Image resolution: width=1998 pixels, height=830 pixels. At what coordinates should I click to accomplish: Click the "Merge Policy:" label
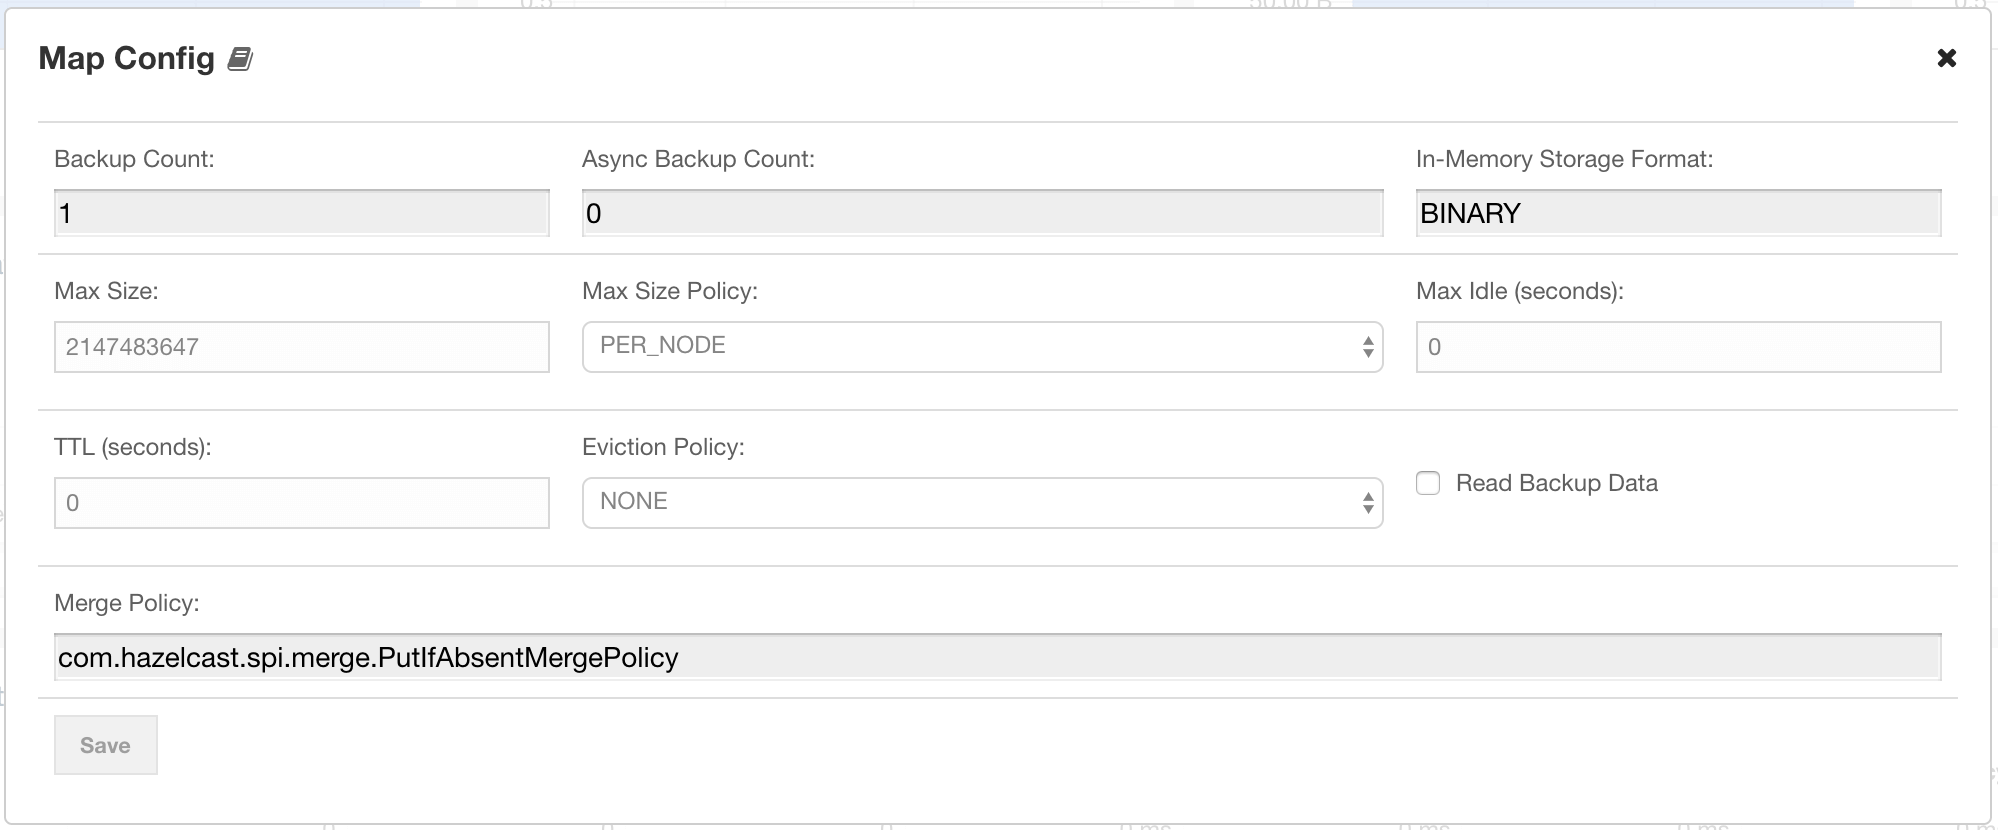(x=127, y=603)
